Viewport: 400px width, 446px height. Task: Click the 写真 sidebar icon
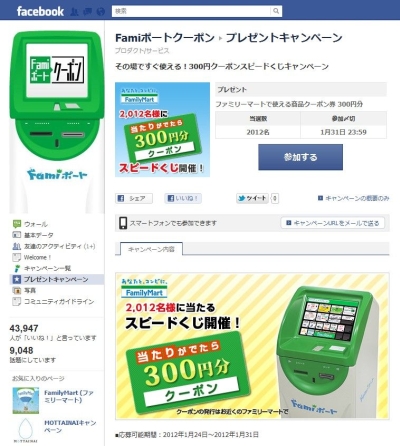coord(16,290)
